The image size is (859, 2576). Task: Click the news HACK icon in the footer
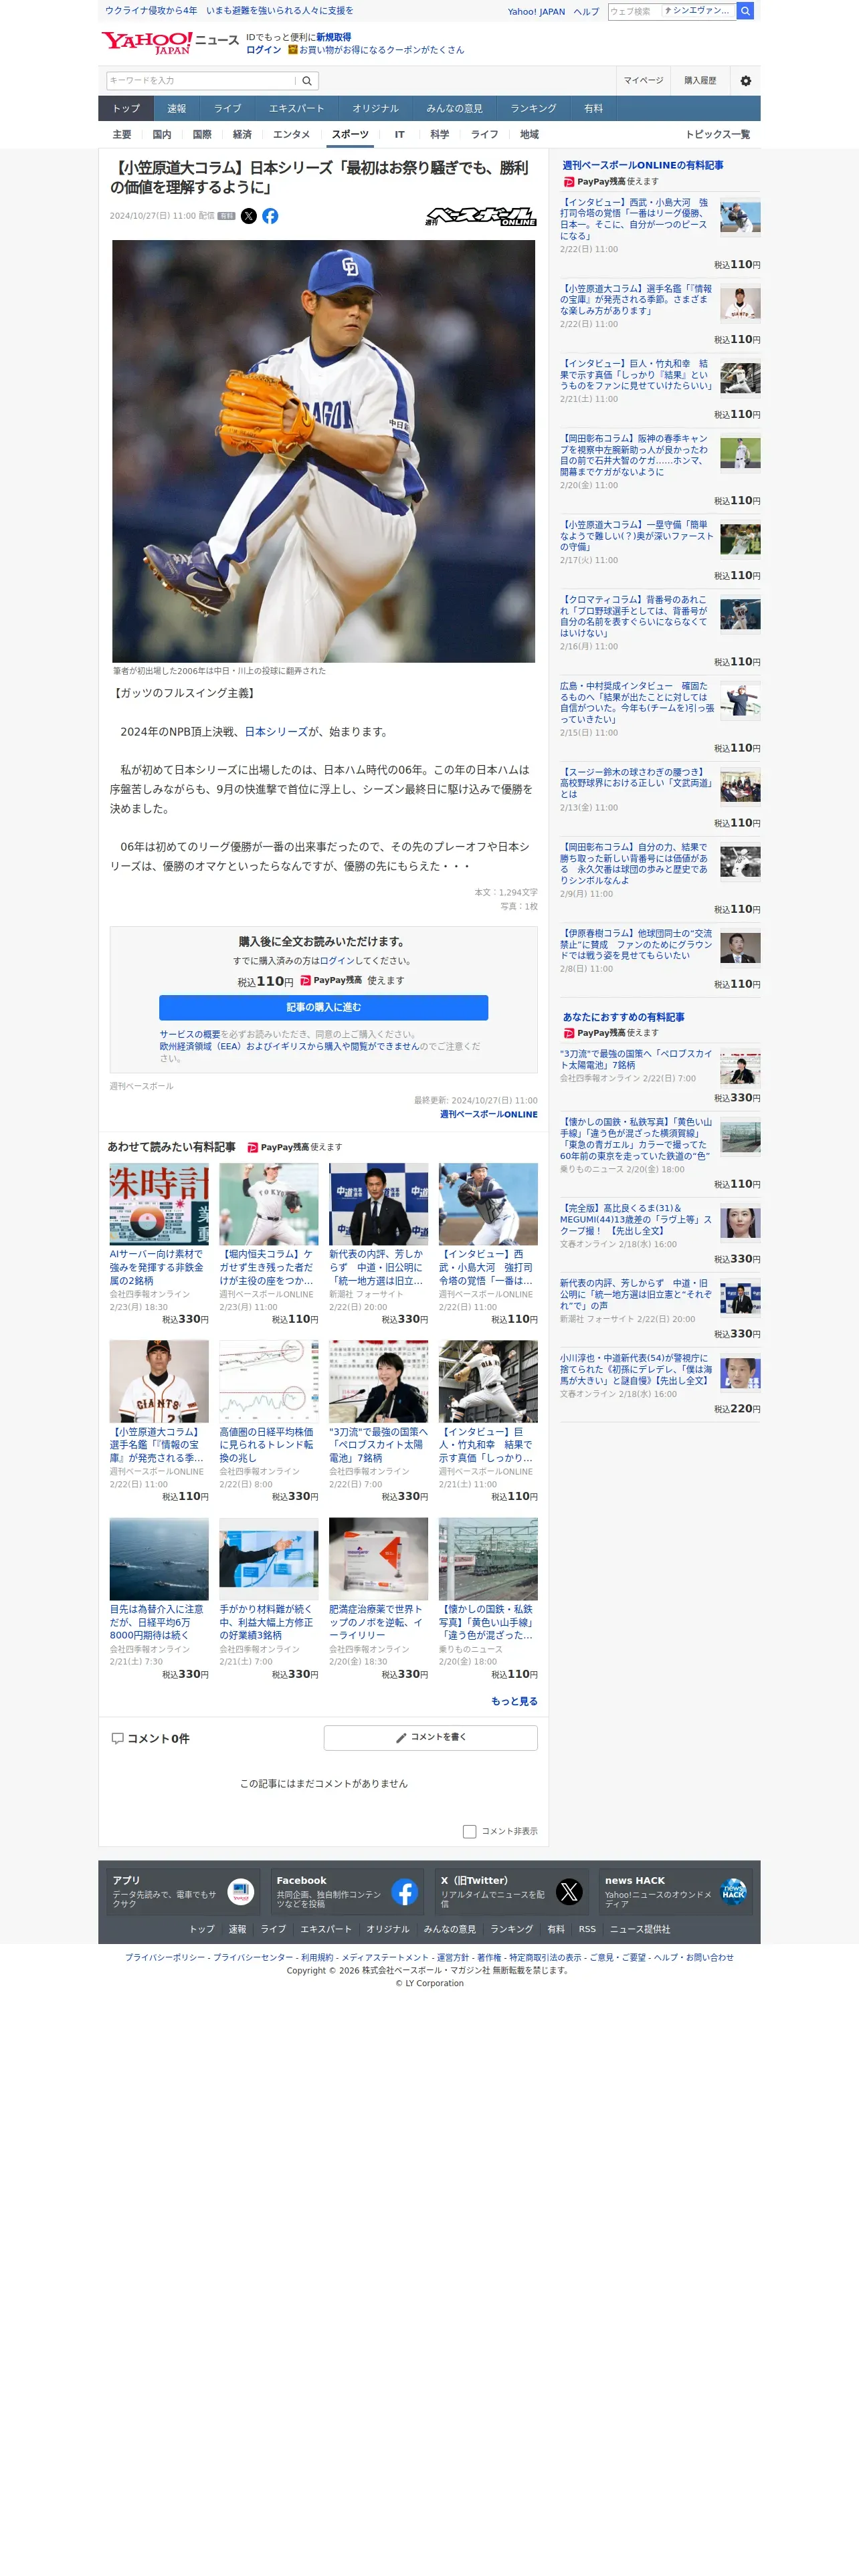pyautogui.click(x=733, y=1892)
